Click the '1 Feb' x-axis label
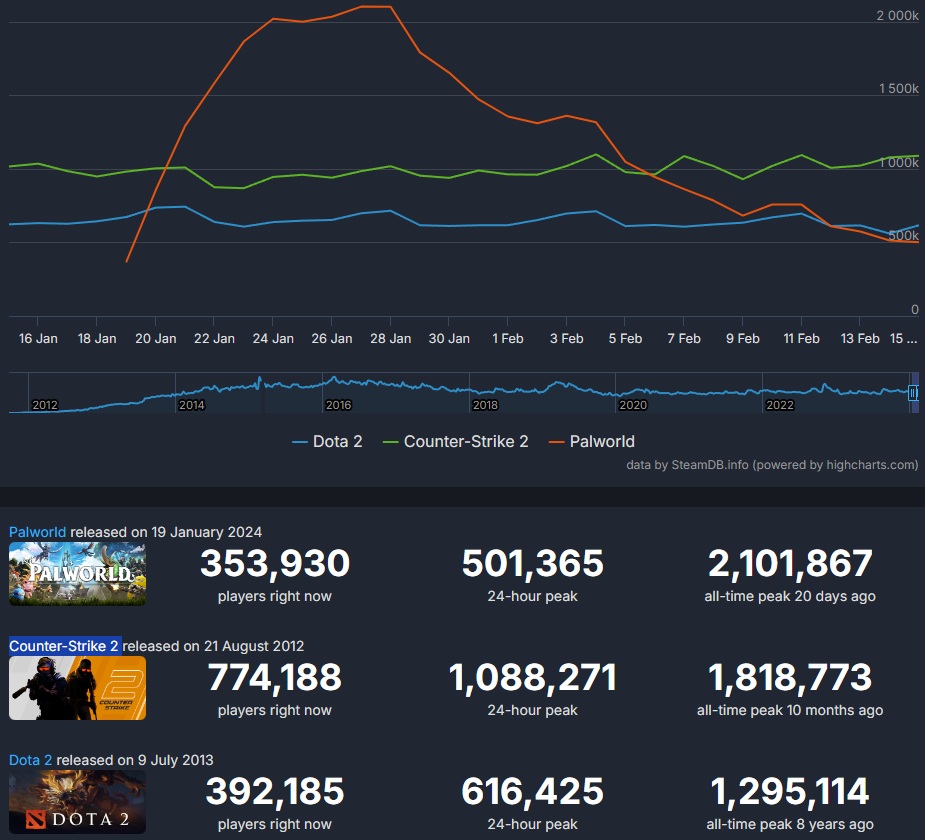The image size is (925, 840). tap(508, 339)
